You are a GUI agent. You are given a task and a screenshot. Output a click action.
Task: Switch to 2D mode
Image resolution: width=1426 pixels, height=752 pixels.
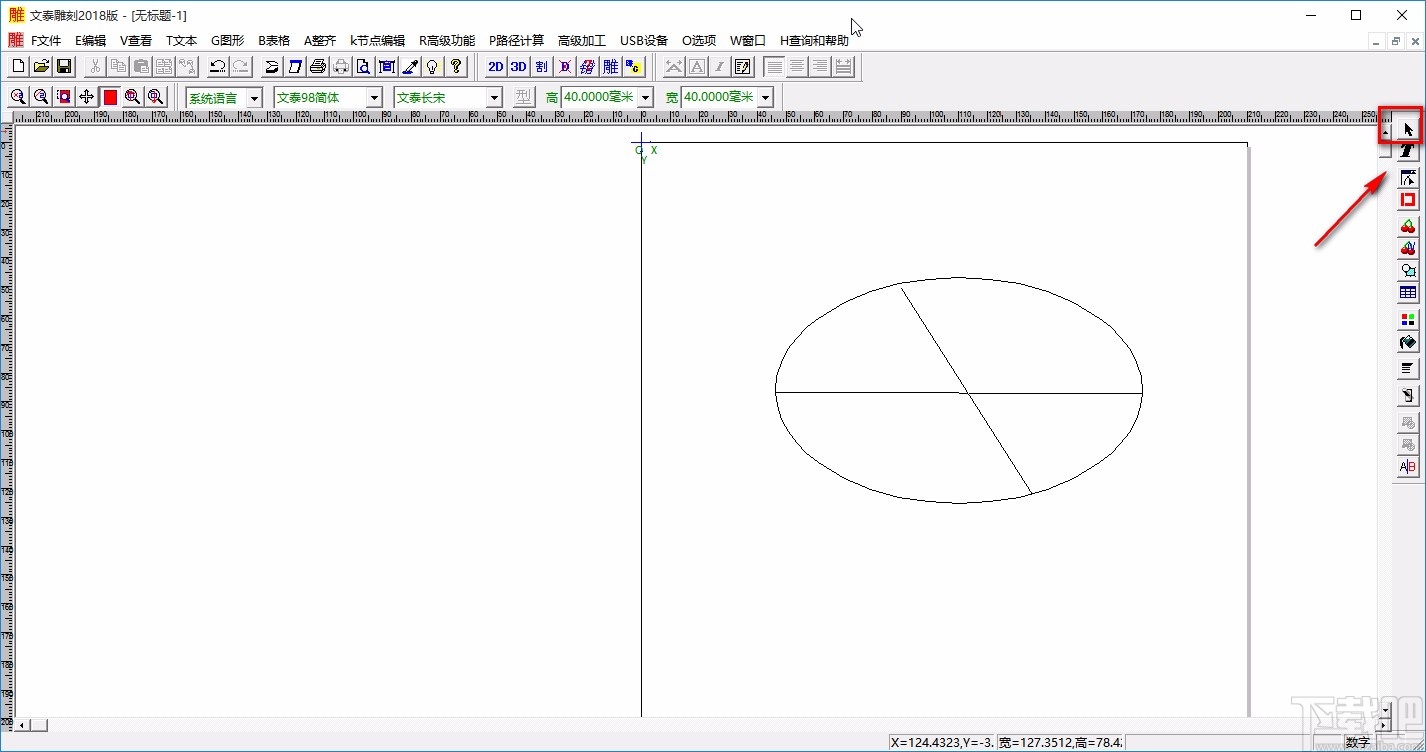[495, 67]
